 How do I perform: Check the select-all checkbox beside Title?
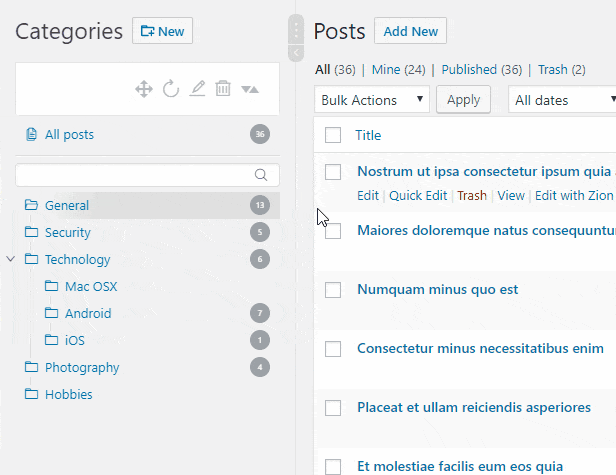(x=333, y=135)
